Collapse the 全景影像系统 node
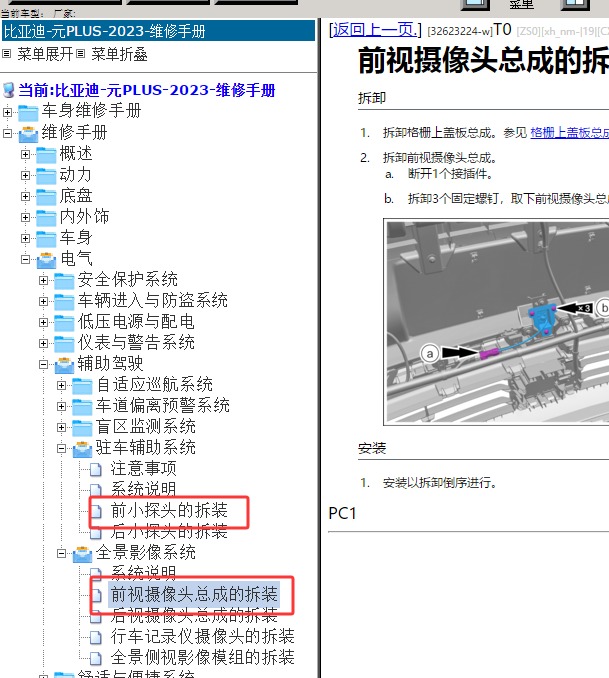The height and width of the screenshot is (678, 609). point(62,553)
